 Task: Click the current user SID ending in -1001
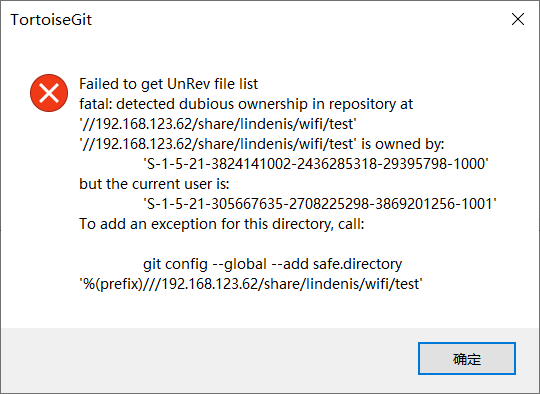tap(320, 204)
